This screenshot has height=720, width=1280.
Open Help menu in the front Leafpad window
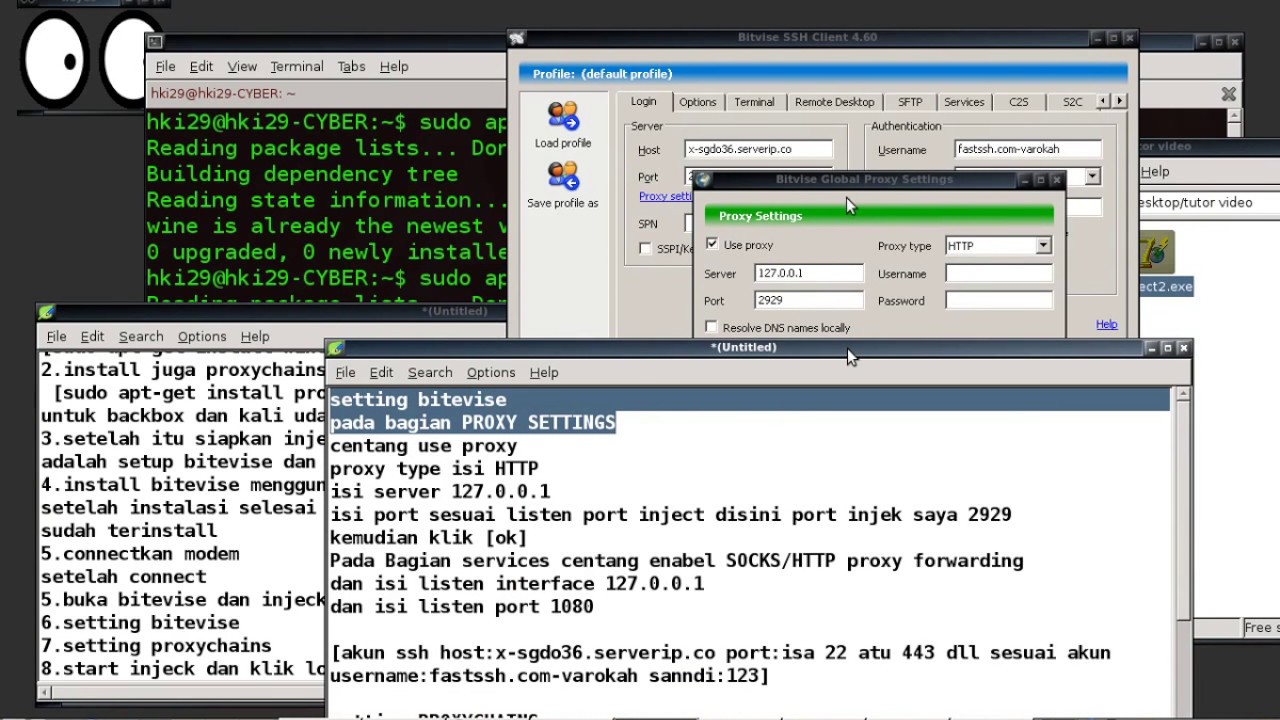pos(544,372)
